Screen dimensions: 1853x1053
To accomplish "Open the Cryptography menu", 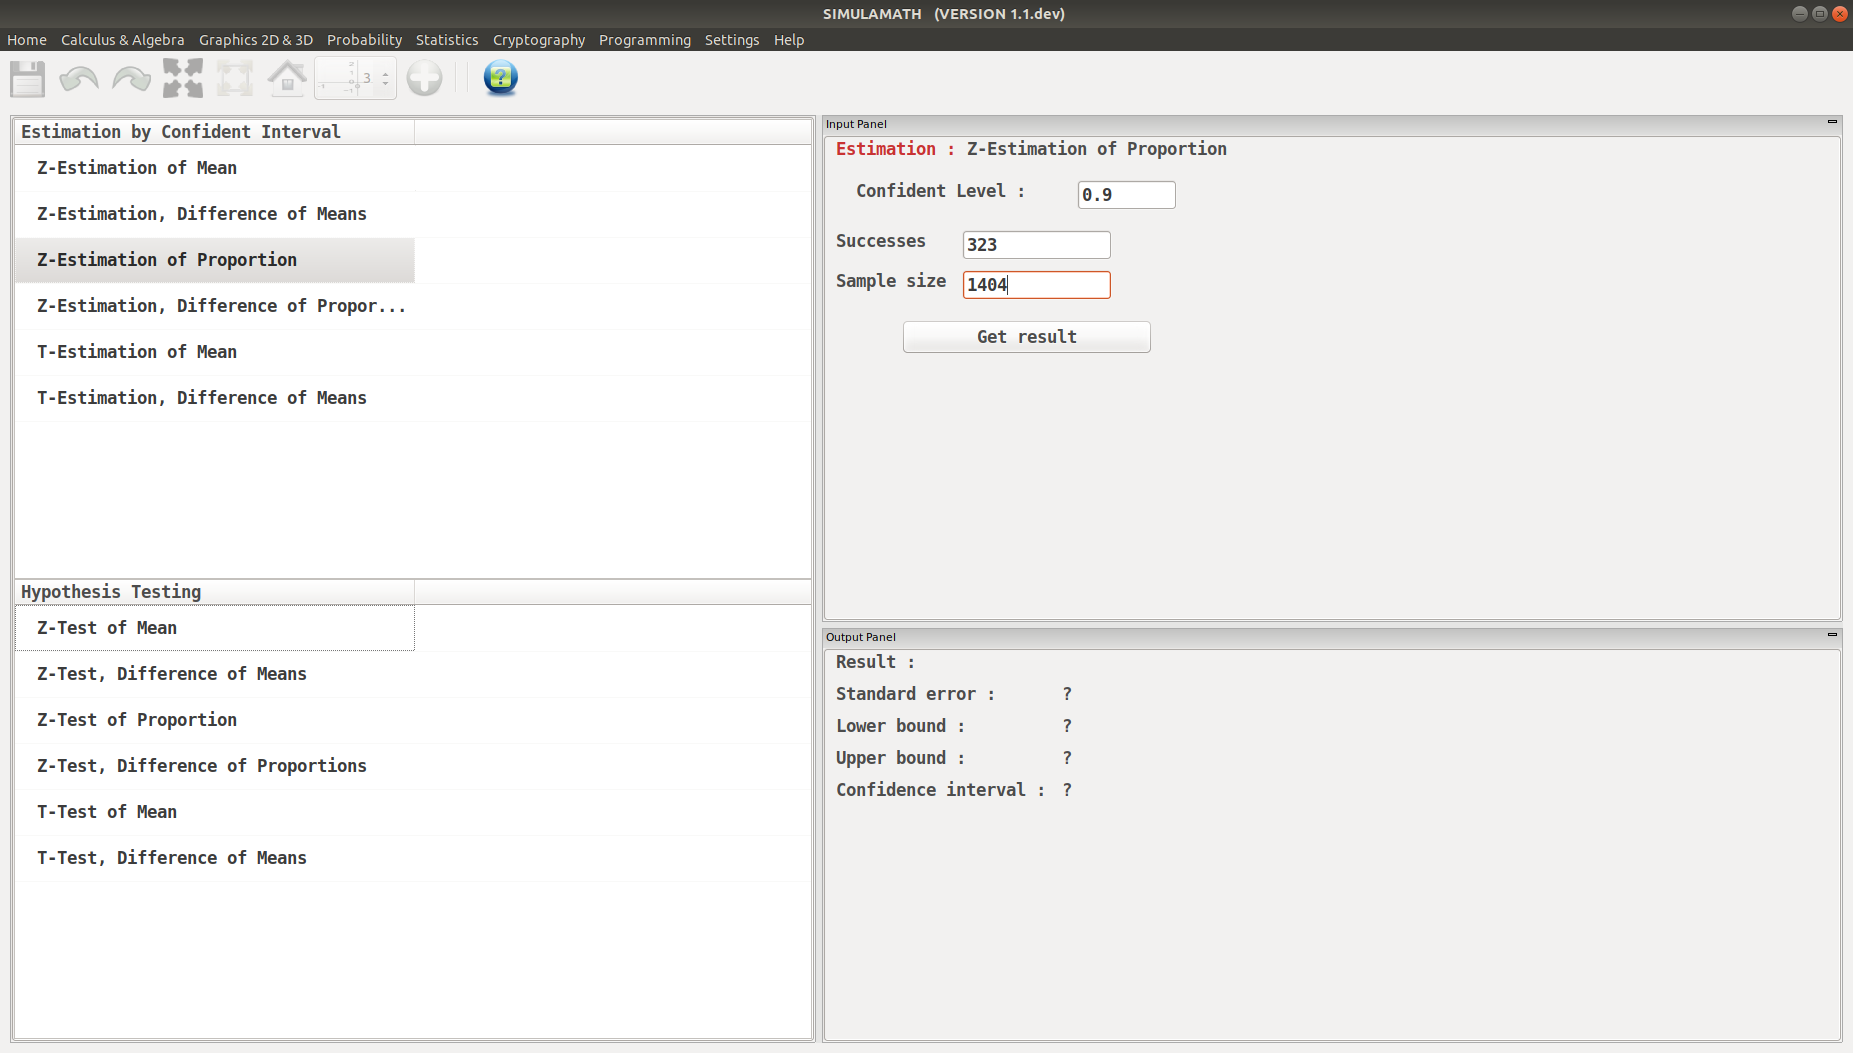I will click(x=539, y=40).
